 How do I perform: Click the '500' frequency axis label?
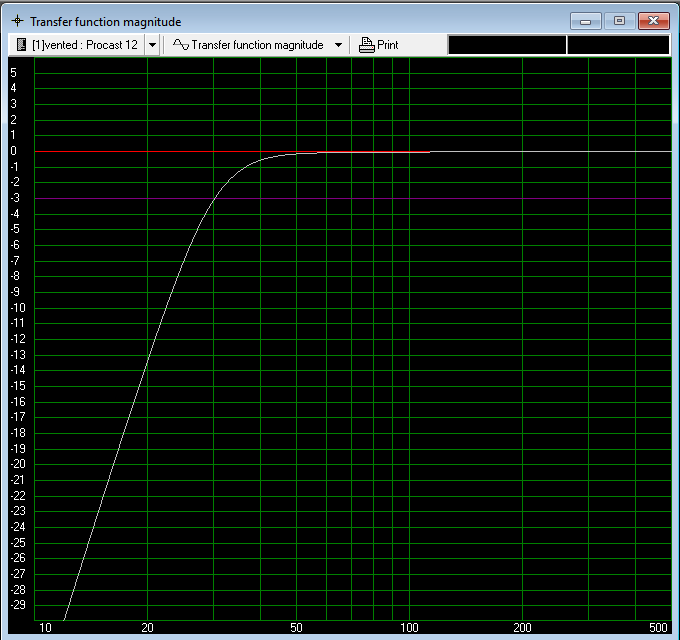[658, 628]
